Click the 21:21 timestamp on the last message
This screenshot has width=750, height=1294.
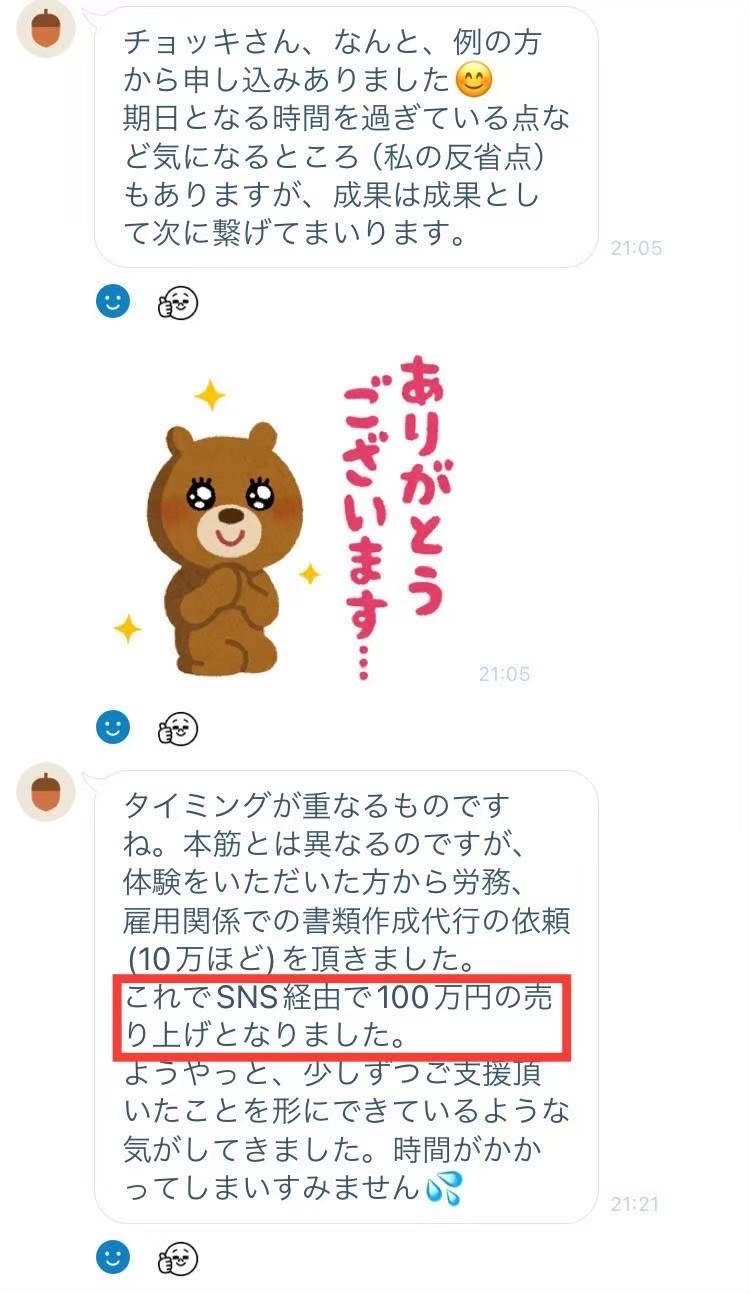click(635, 1204)
